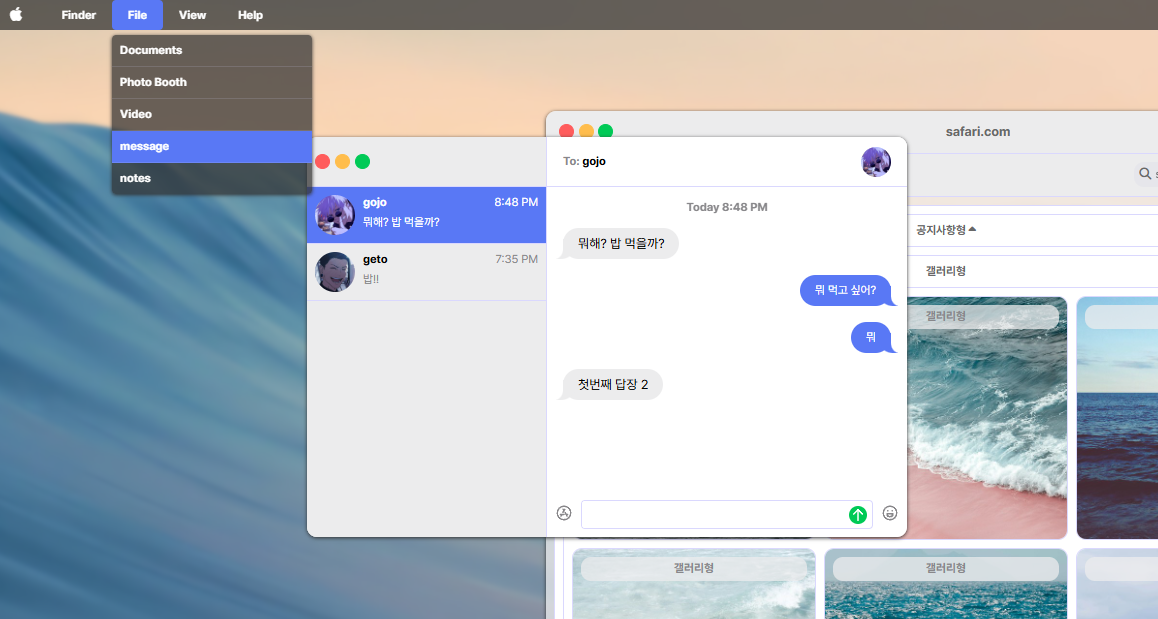Open the Help menu

(x=250, y=15)
